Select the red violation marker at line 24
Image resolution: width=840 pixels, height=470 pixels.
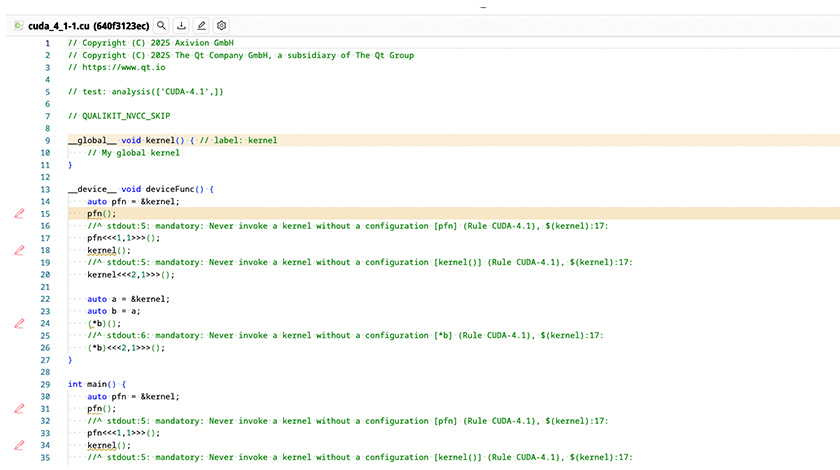(18, 323)
